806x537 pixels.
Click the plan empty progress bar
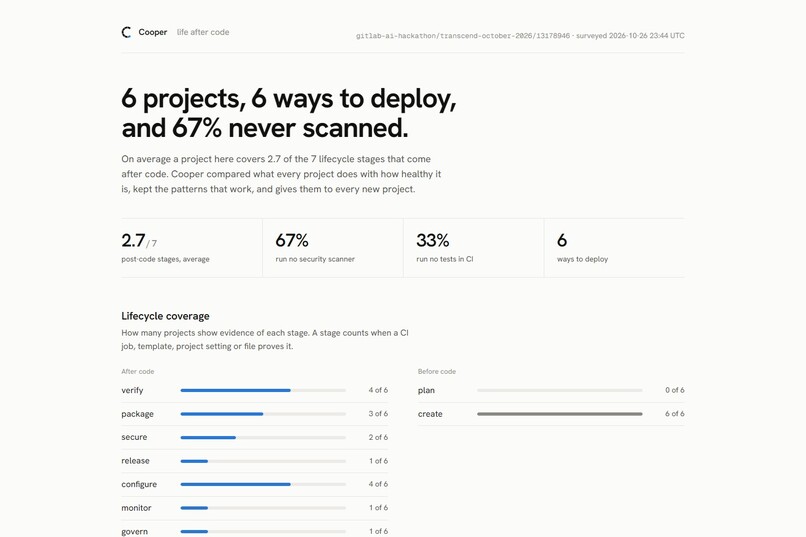click(x=560, y=391)
